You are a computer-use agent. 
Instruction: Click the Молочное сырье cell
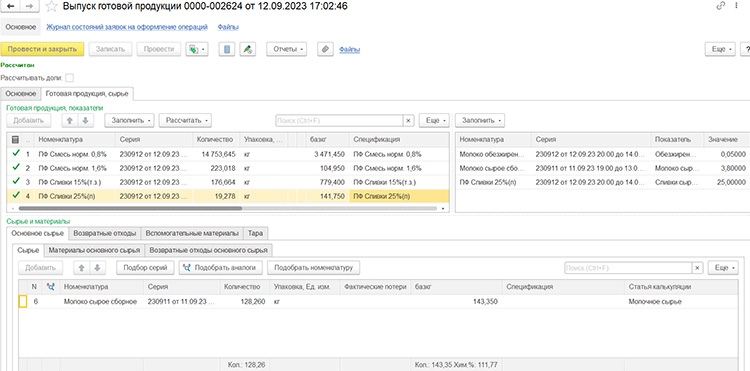681,301
